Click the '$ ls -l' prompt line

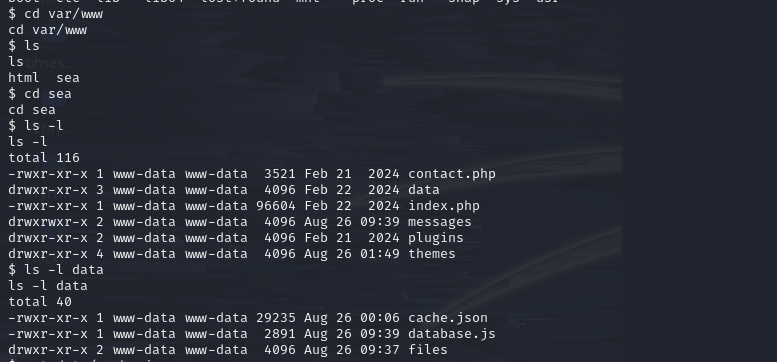click(36, 126)
